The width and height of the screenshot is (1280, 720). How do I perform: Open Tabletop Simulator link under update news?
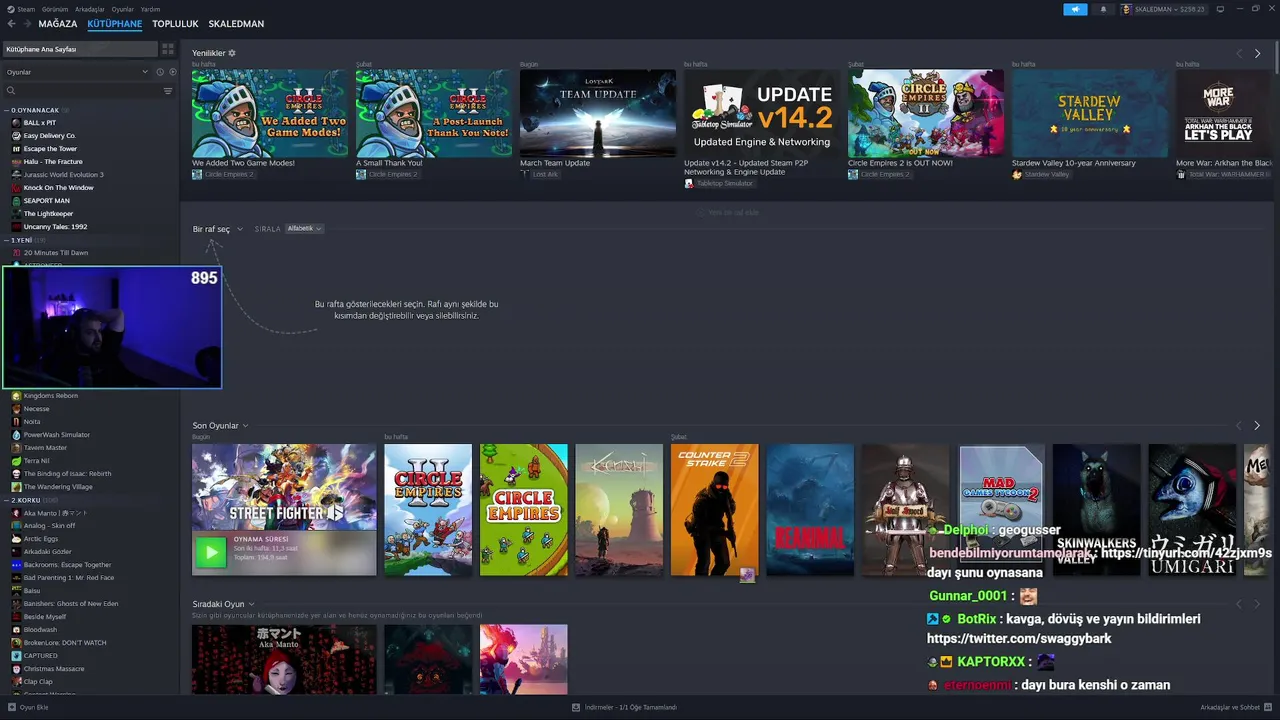pyautogui.click(x=725, y=184)
